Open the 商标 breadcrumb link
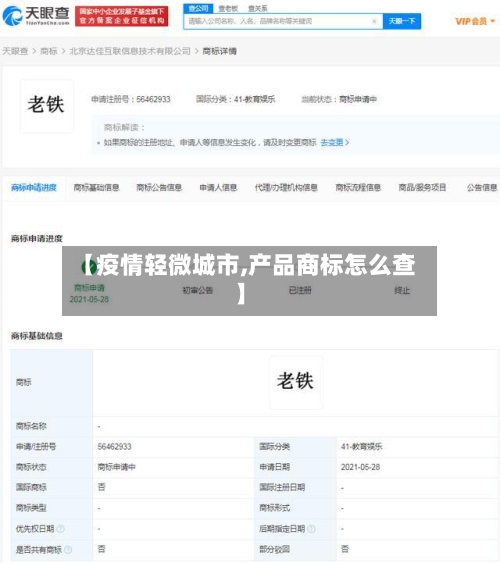Screen dimensions: 500x563 click(48, 51)
